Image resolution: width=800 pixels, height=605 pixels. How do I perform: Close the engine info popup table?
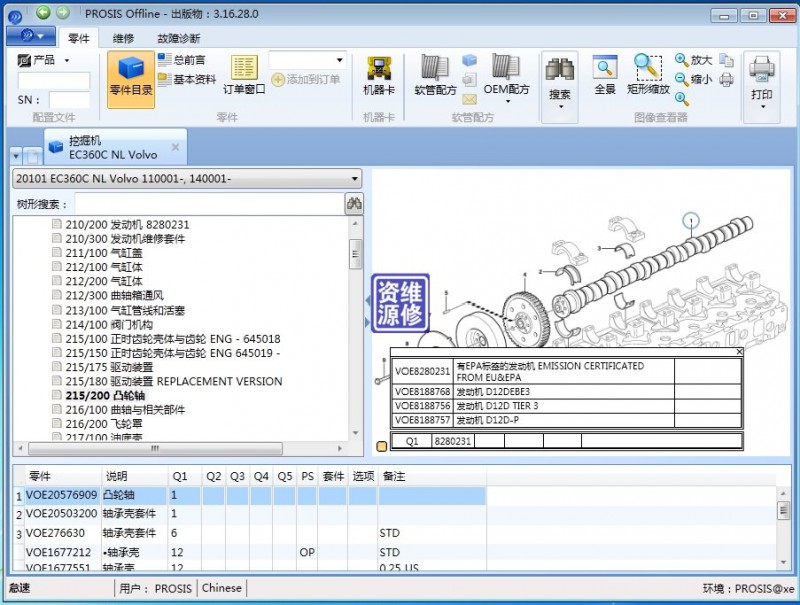739,351
